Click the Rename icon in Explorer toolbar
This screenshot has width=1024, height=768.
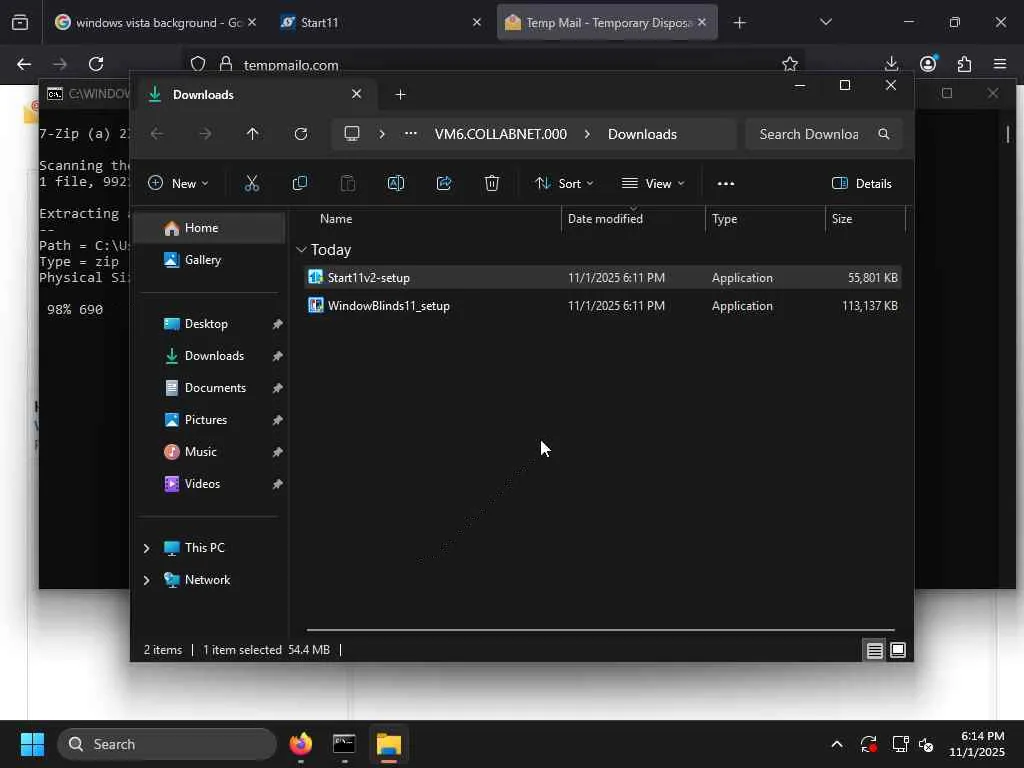[x=396, y=184]
